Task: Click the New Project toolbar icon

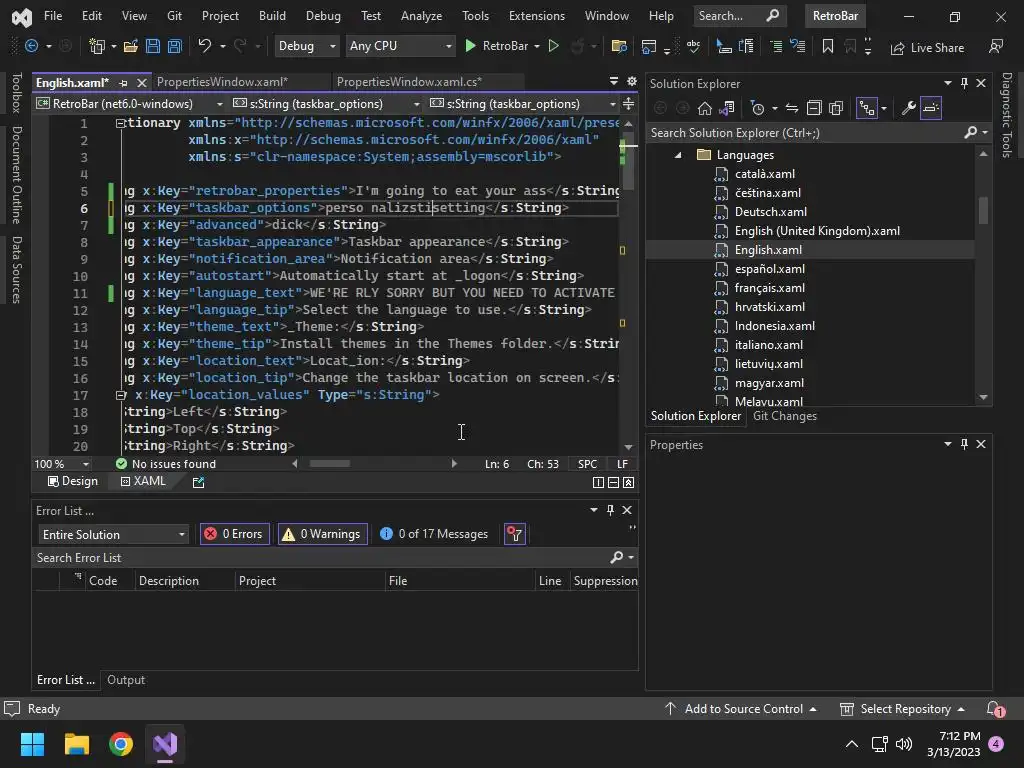Action: tap(97, 46)
